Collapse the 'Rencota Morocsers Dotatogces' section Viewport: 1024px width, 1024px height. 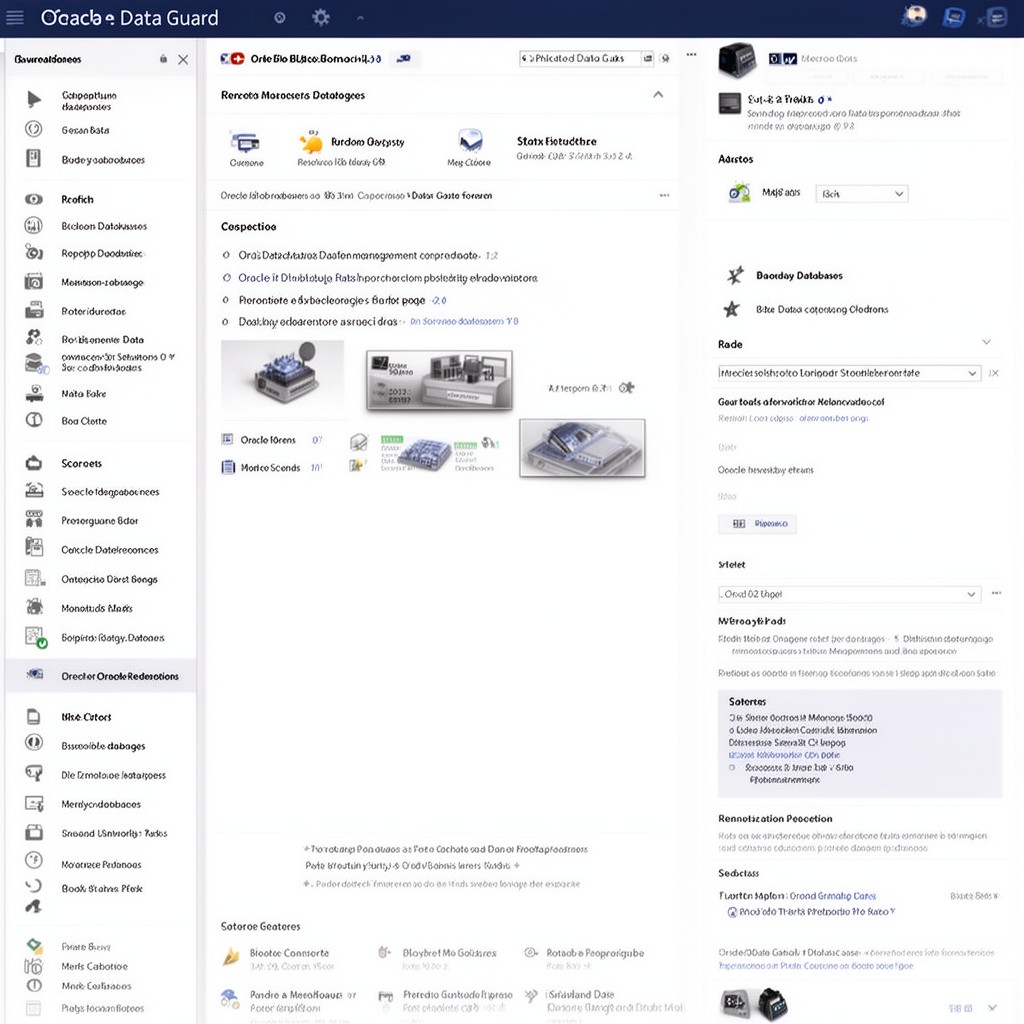click(658, 95)
